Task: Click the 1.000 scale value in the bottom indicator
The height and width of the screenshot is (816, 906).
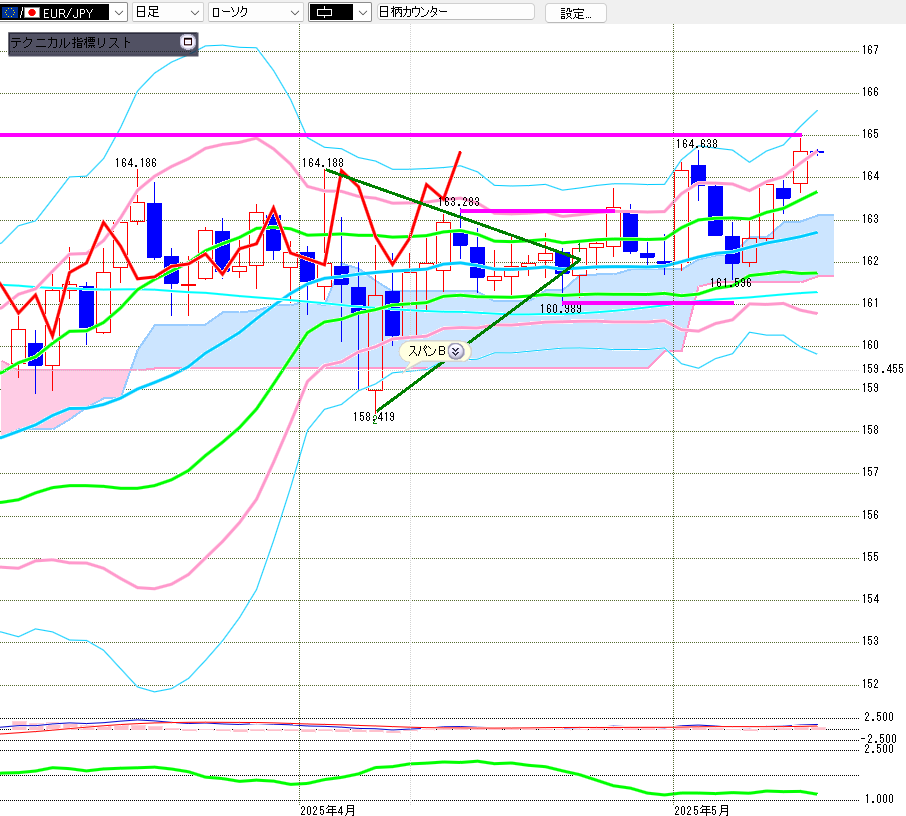Action: pos(879,799)
